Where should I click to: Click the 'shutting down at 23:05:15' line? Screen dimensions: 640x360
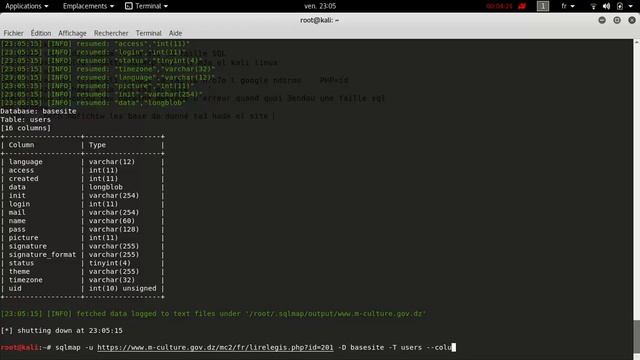[x=61, y=331]
